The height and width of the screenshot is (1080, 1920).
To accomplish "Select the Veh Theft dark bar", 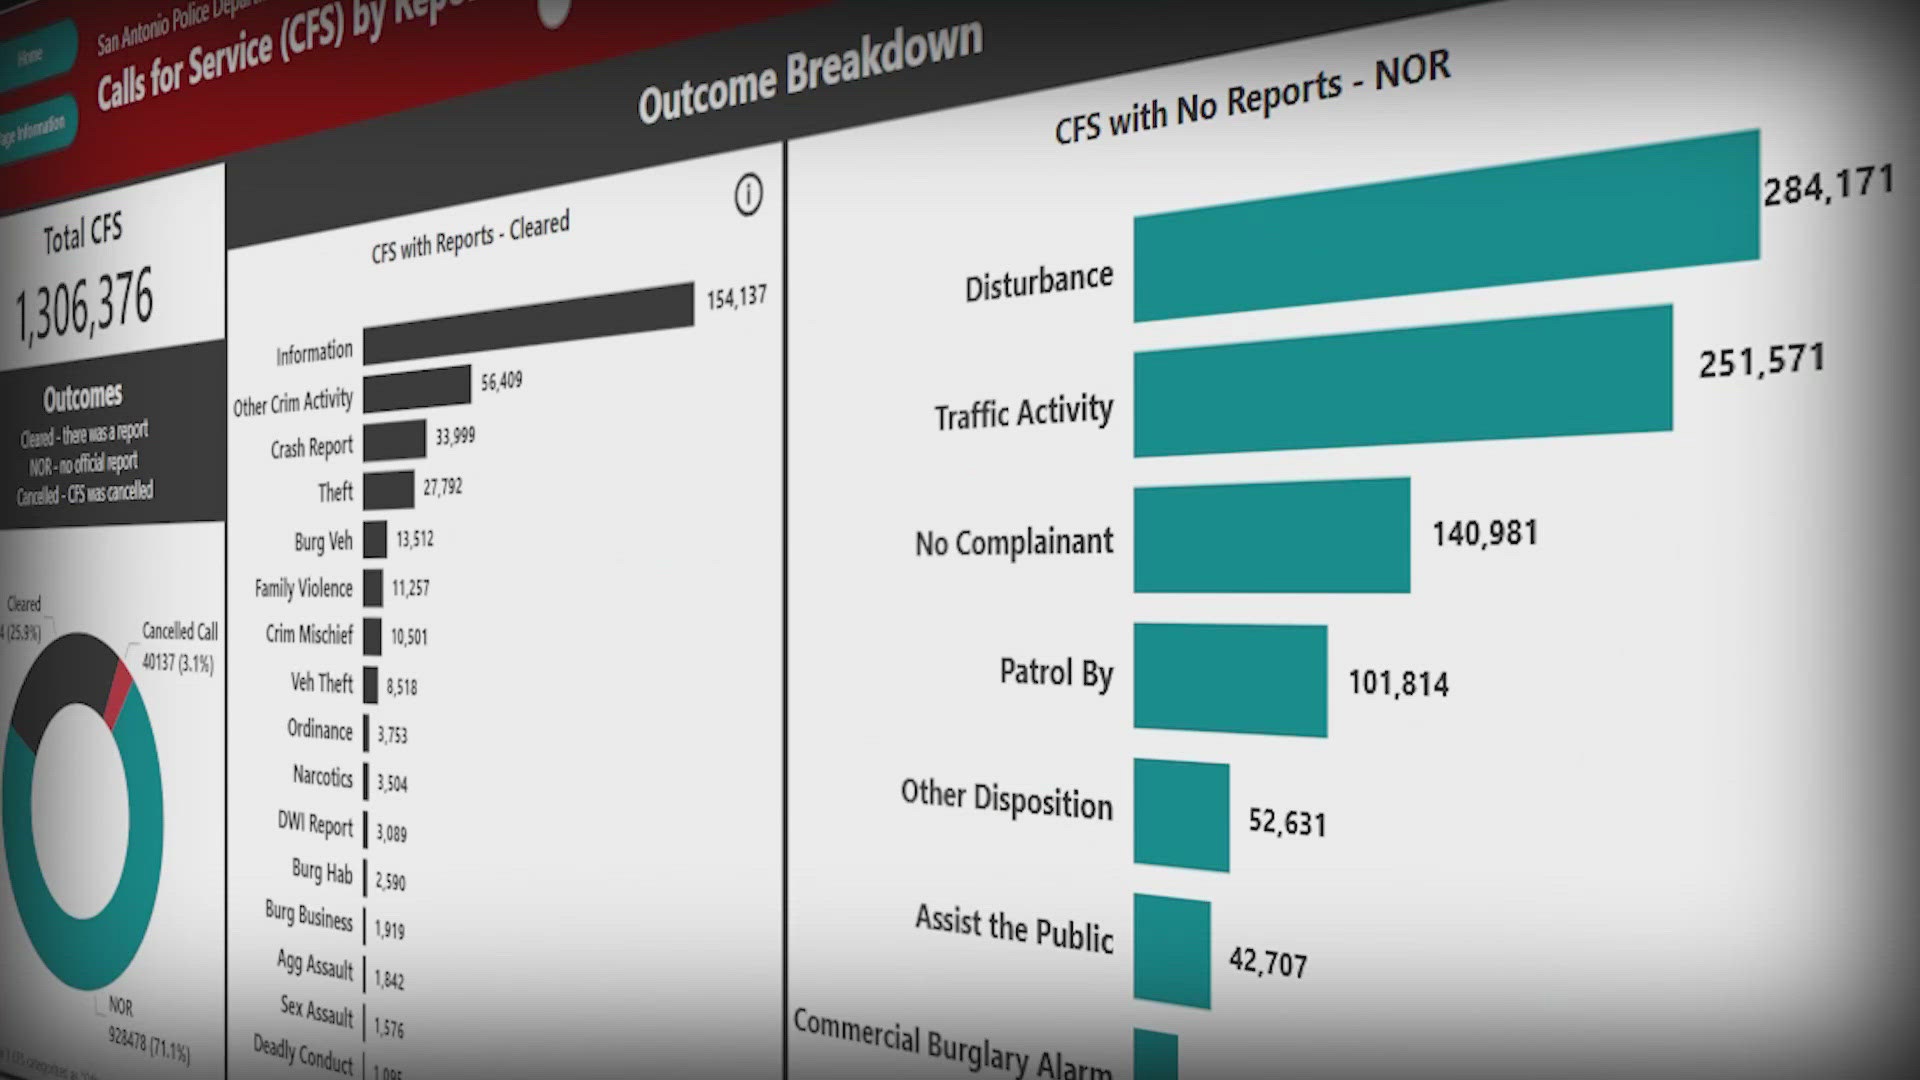I will click(370, 685).
